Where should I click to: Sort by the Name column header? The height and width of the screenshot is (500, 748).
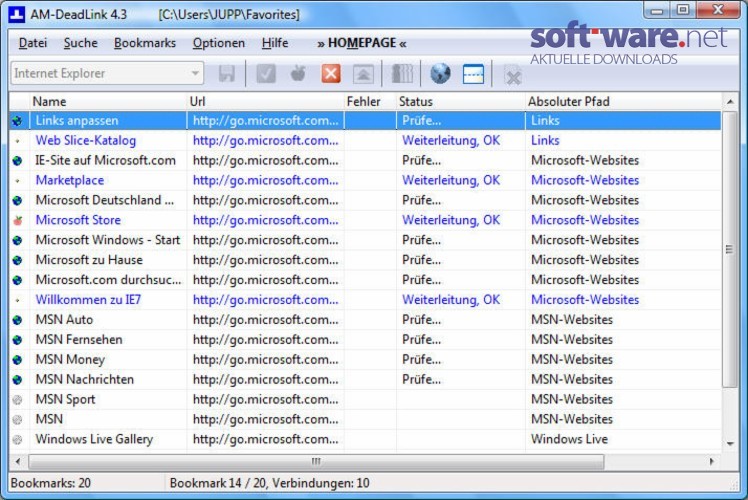[108, 102]
